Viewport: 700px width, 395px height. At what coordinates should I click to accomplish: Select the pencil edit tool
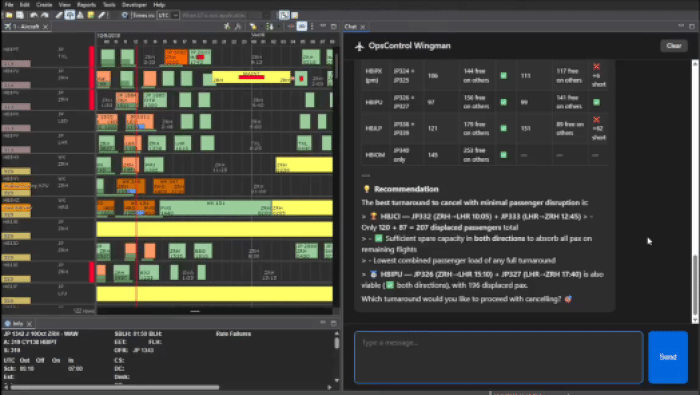coord(59,15)
